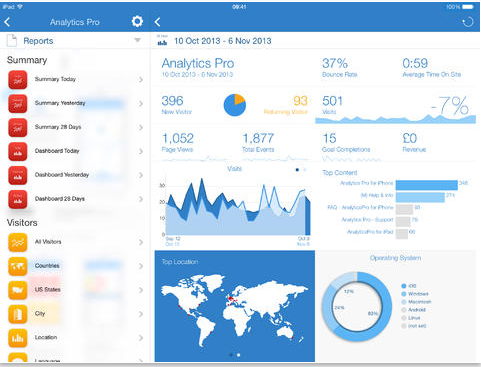This screenshot has height=367, width=481.
Task: Click the Reports document icon
Action: 12,41
